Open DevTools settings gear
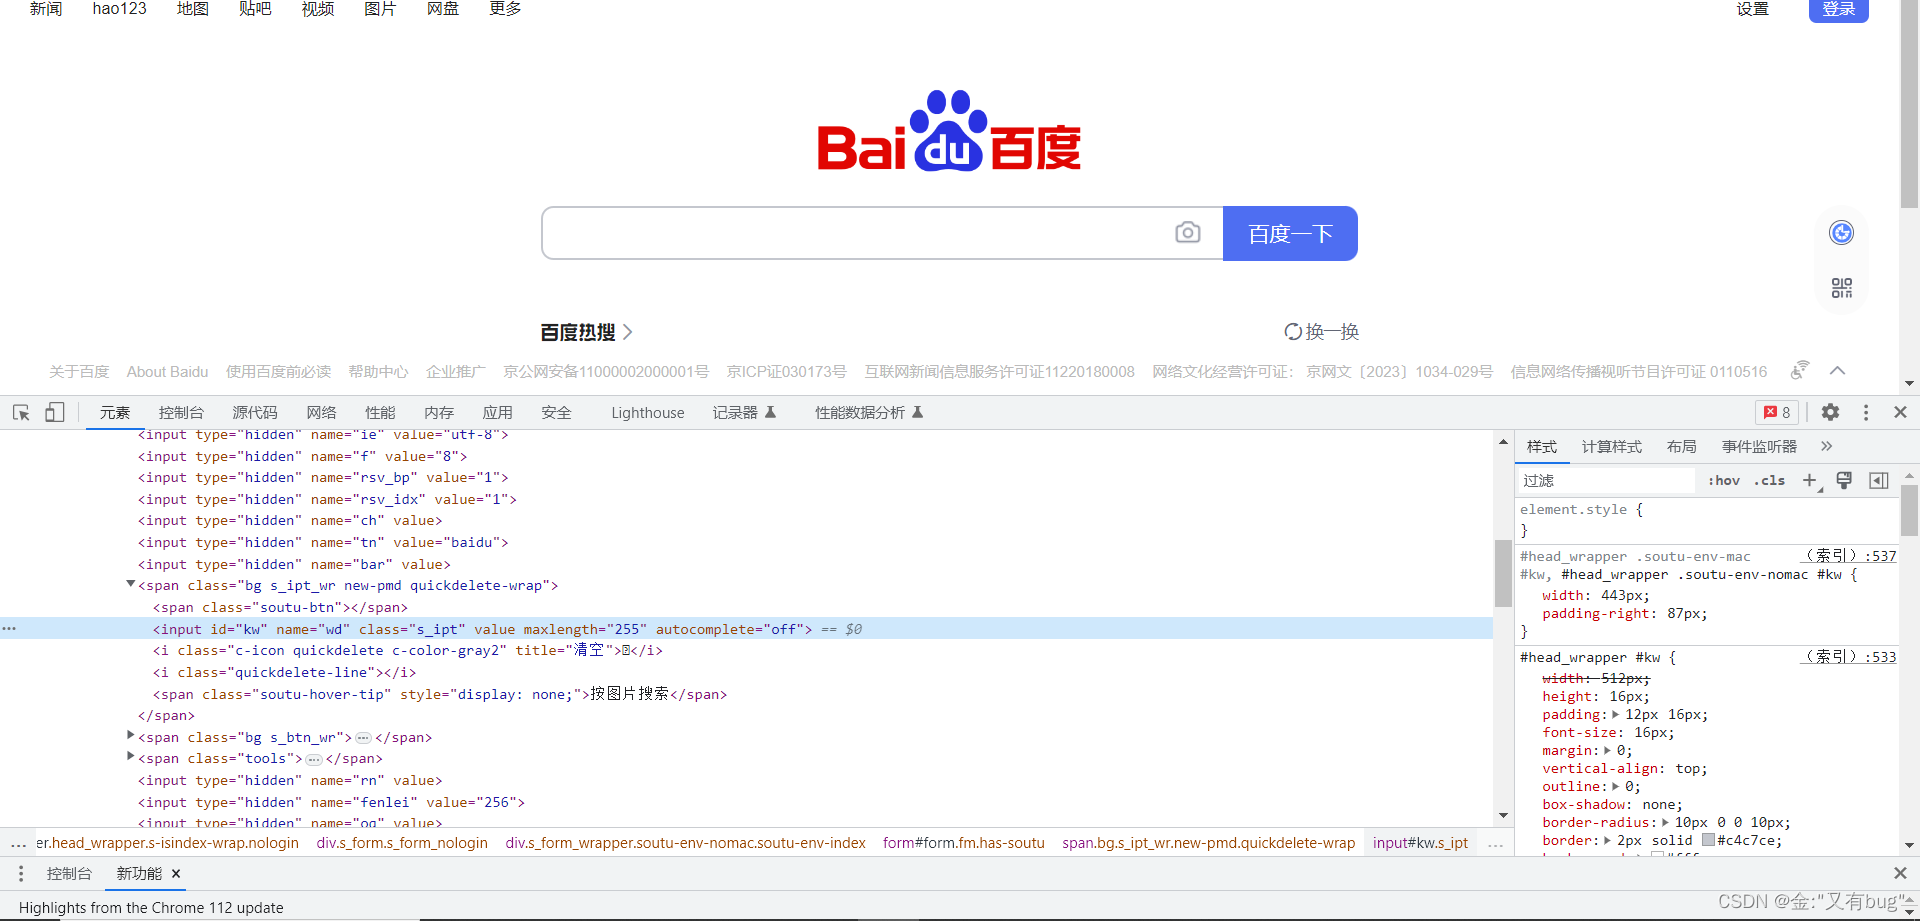1920x921 pixels. [1830, 412]
